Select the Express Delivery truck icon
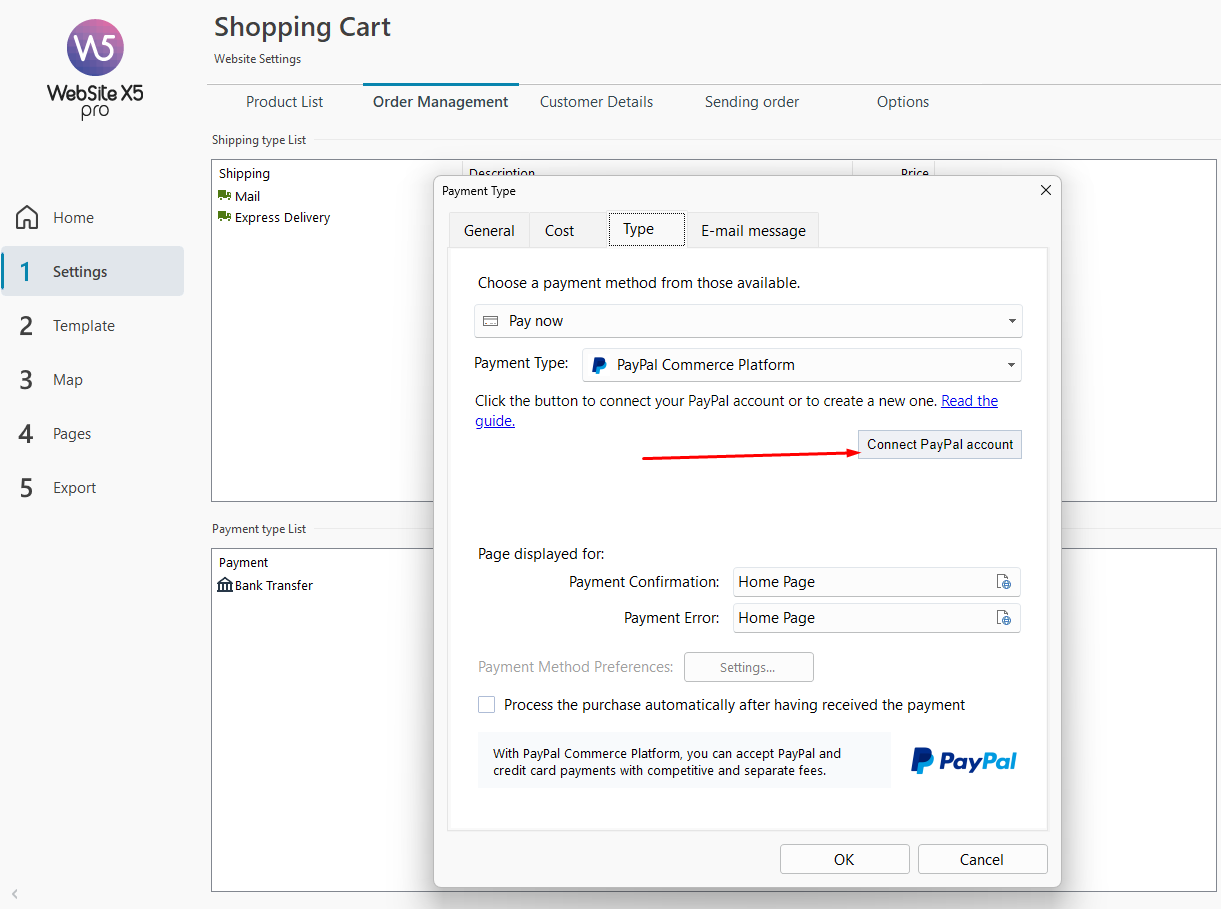 pos(224,217)
